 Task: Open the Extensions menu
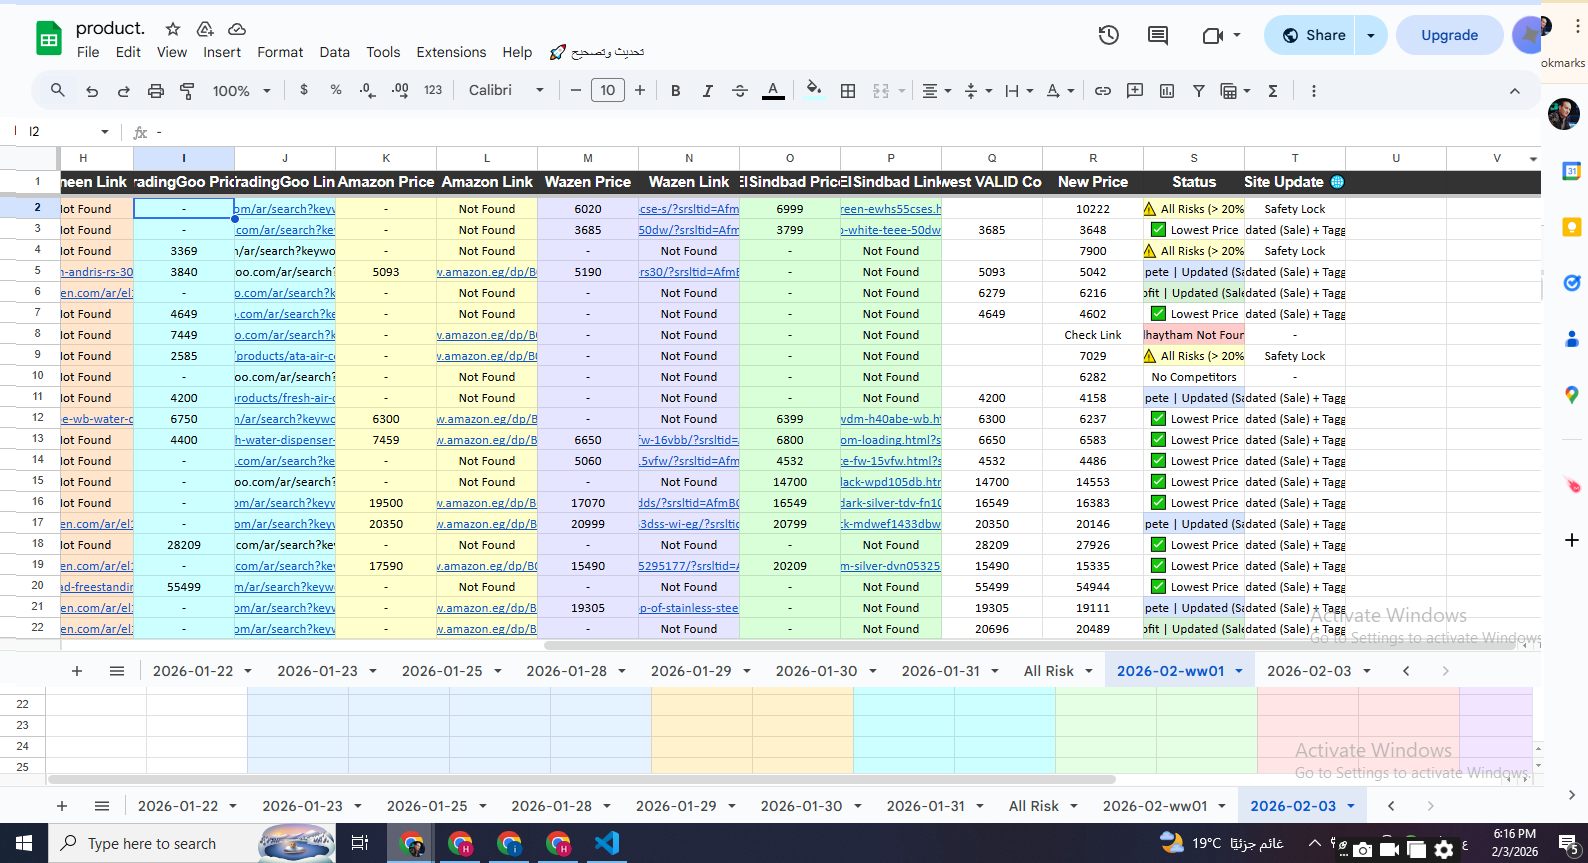[x=451, y=52]
